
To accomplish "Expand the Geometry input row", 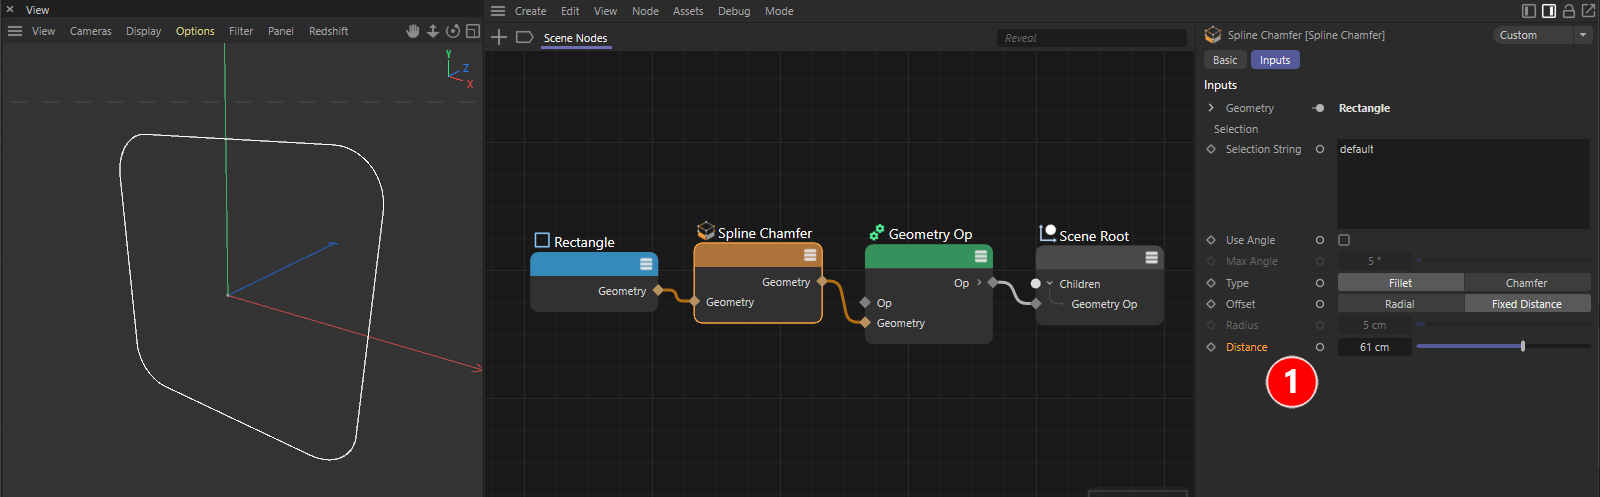I will (x=1211, y=108).
